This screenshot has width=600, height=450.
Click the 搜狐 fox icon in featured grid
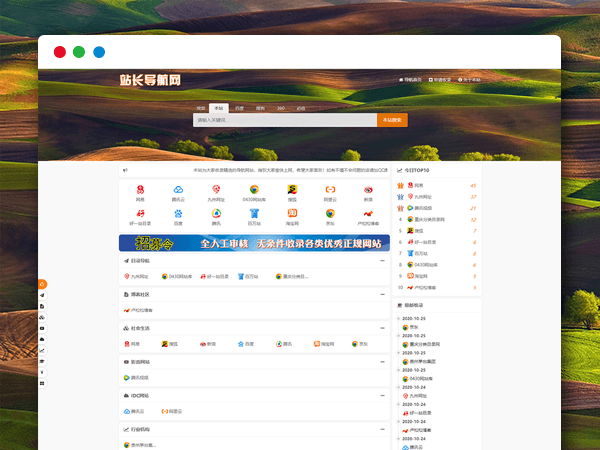point(292,189)
